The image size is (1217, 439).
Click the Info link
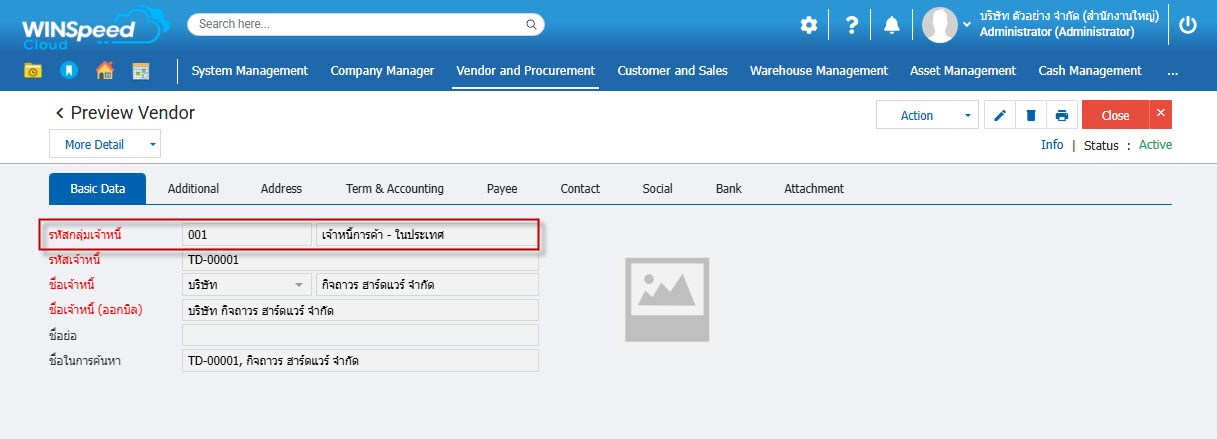1051,145
